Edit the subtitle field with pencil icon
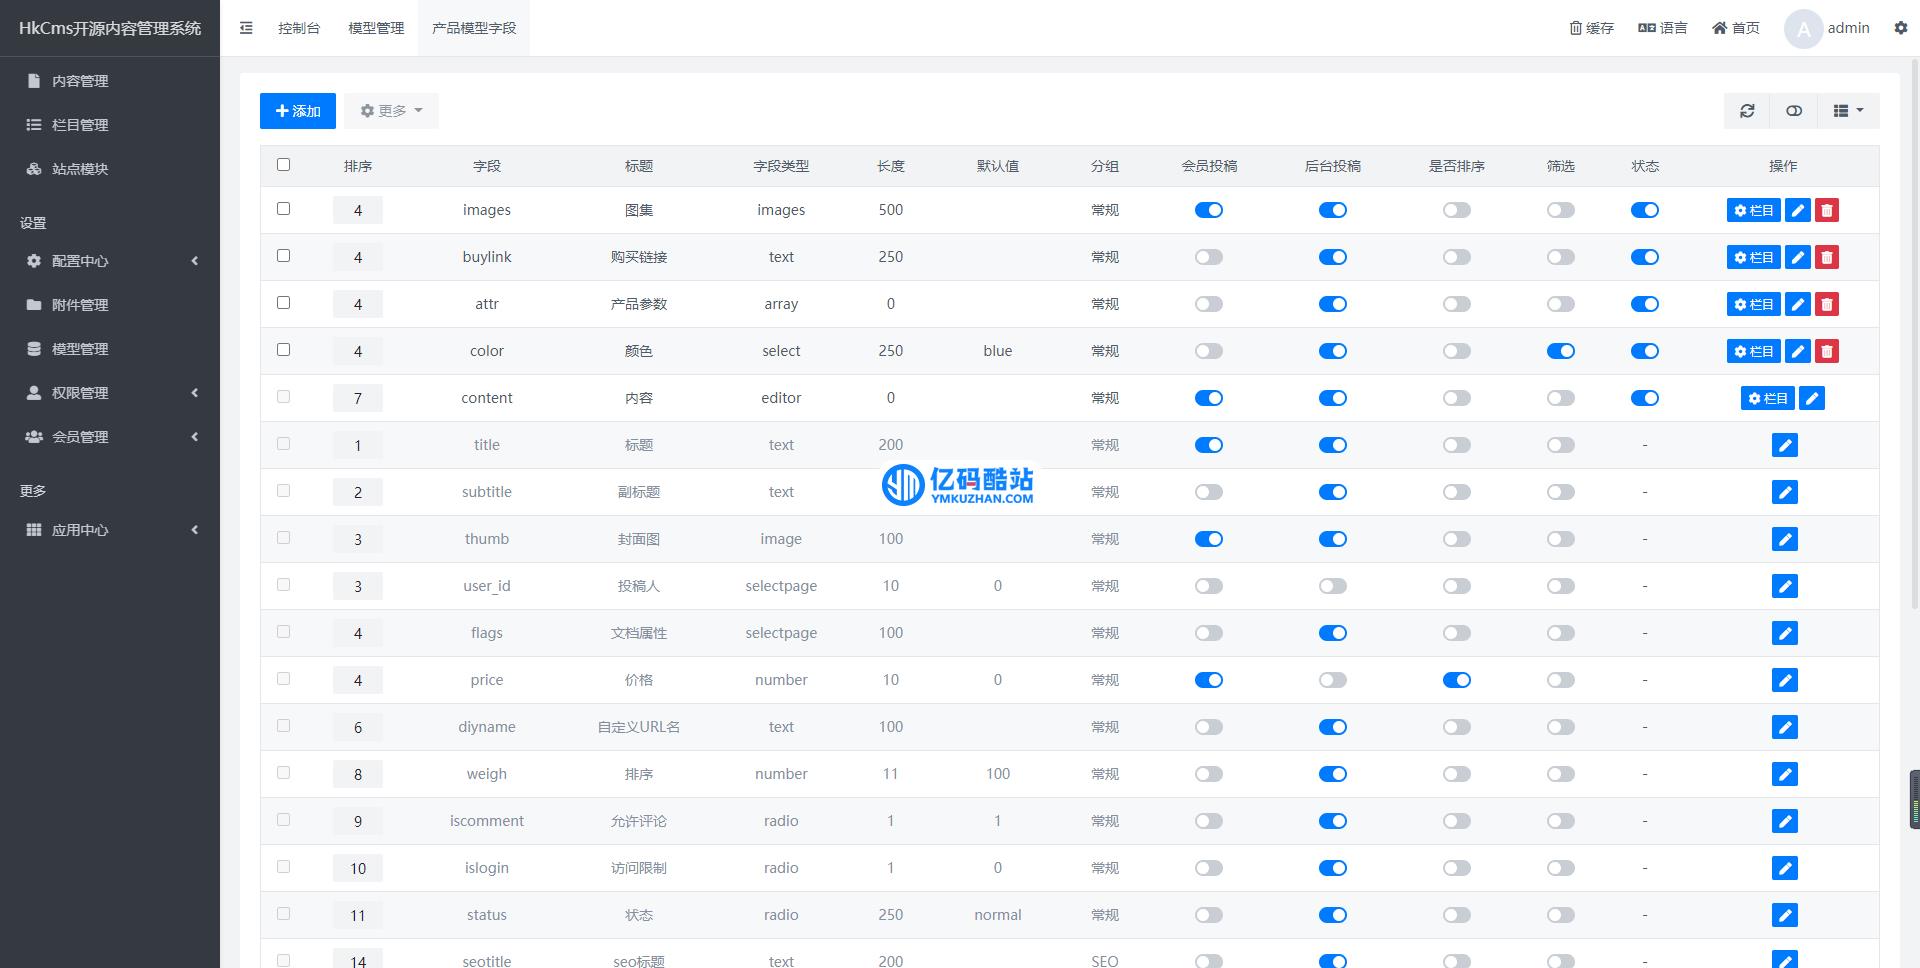 click(1785, 492)
